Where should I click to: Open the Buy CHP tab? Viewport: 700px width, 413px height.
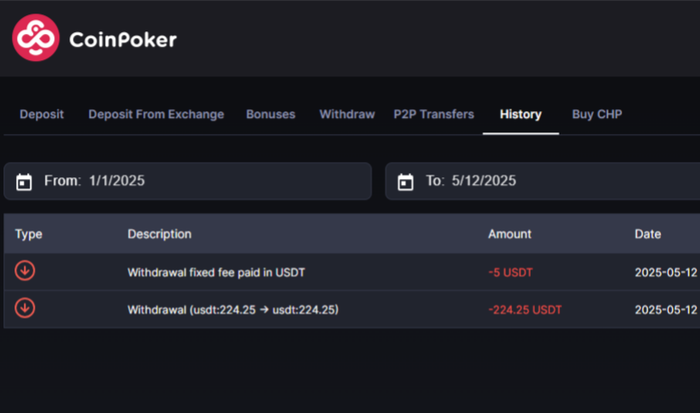(x=597, y=114)
